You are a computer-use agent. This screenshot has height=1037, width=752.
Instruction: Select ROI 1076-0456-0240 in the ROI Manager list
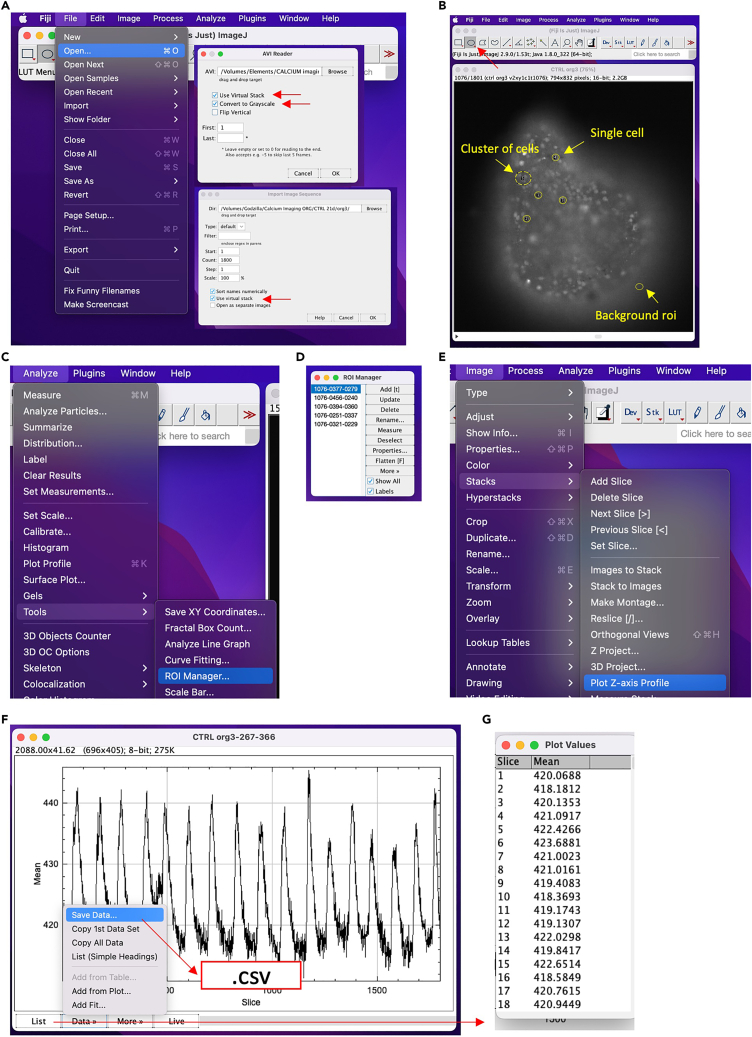[337, 398]
